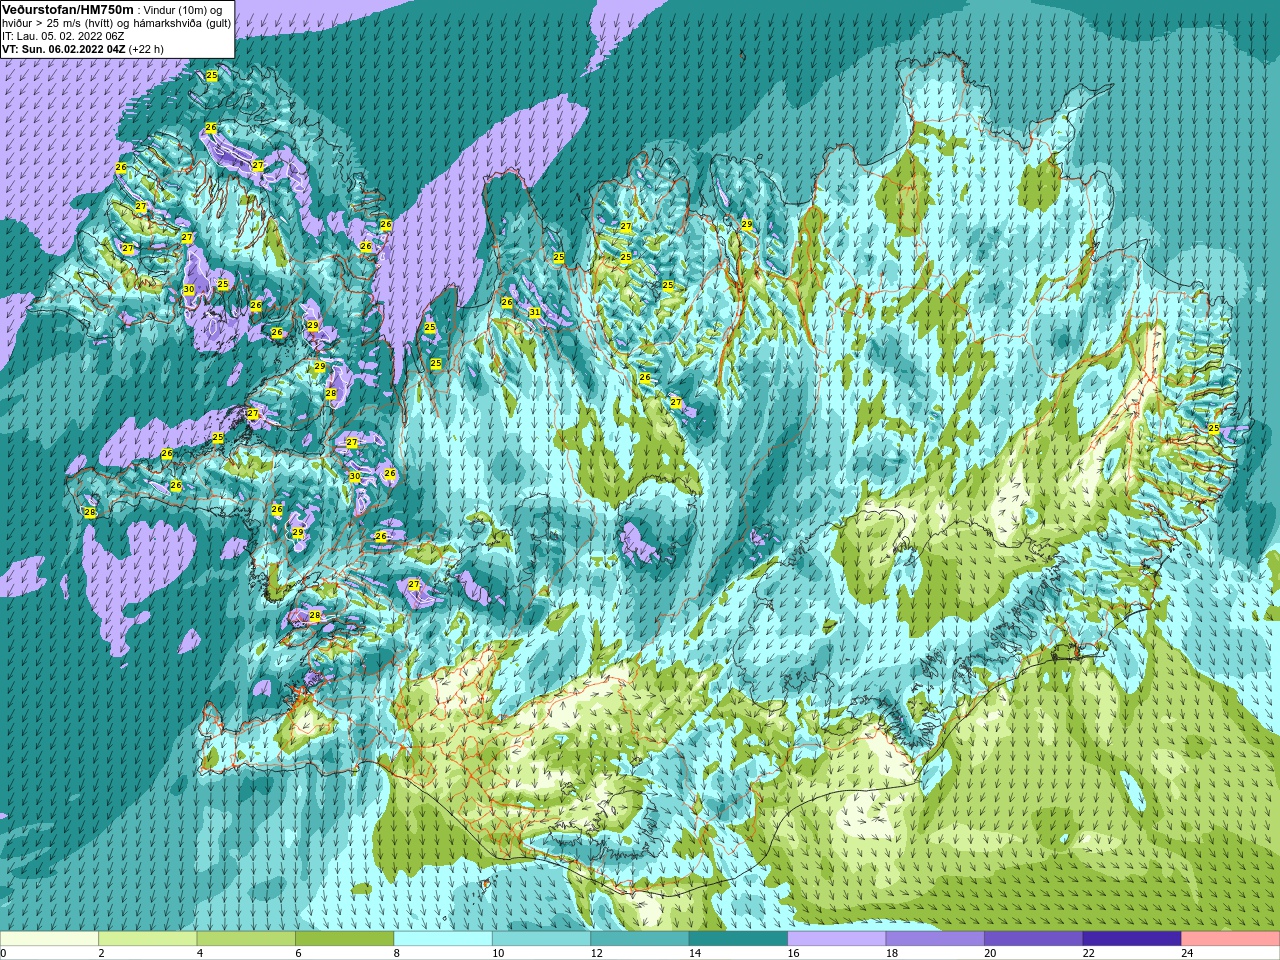Click the light lavender 16–18 m/s legend swatch
Screen dimensions: 1280x960
point(837,939)
